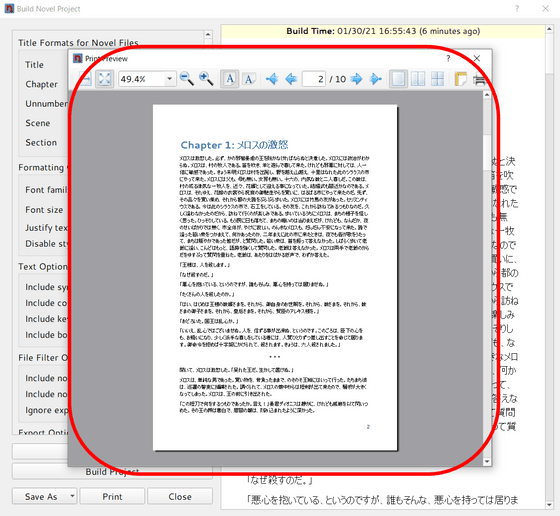Click the Close button in Build Novel Project
Image resolution: width=560 pixels, height=516 pixels.
pos(180,497)
